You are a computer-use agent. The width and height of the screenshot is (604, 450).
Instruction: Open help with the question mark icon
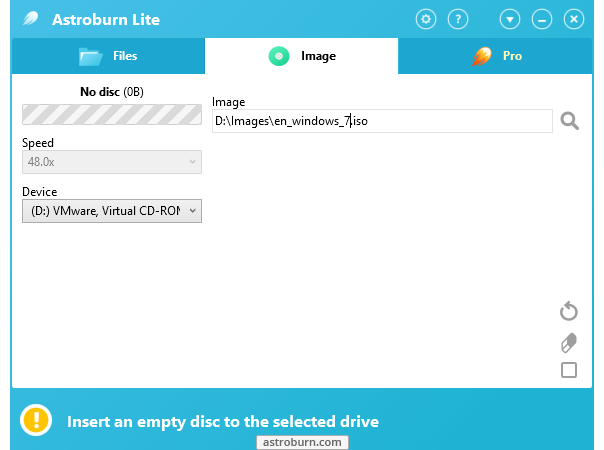pos(458,19)
